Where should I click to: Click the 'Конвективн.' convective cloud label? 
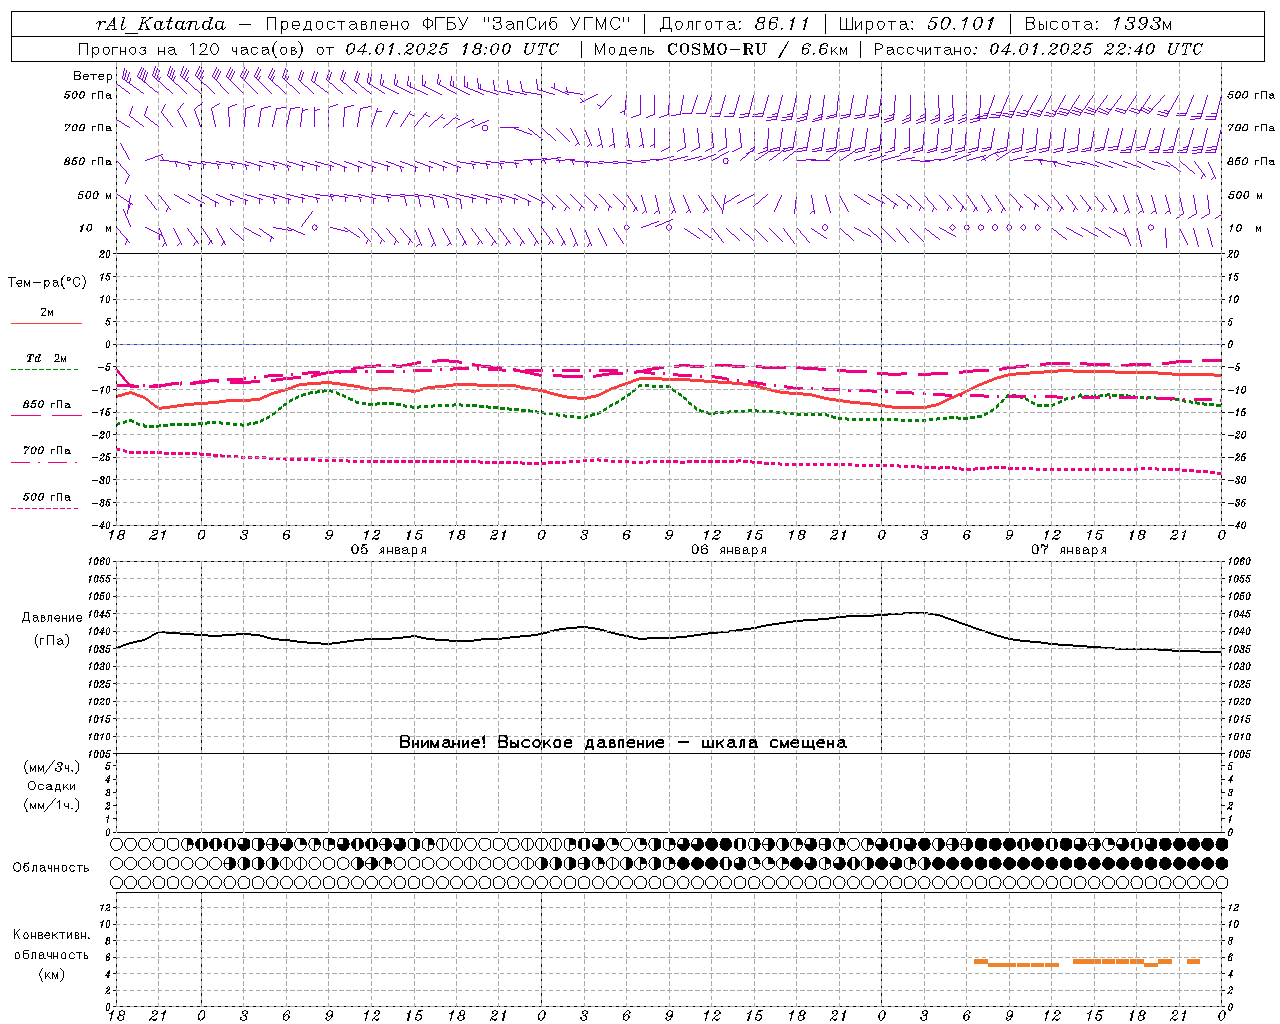pyautogui.click(x=51, y=935)
